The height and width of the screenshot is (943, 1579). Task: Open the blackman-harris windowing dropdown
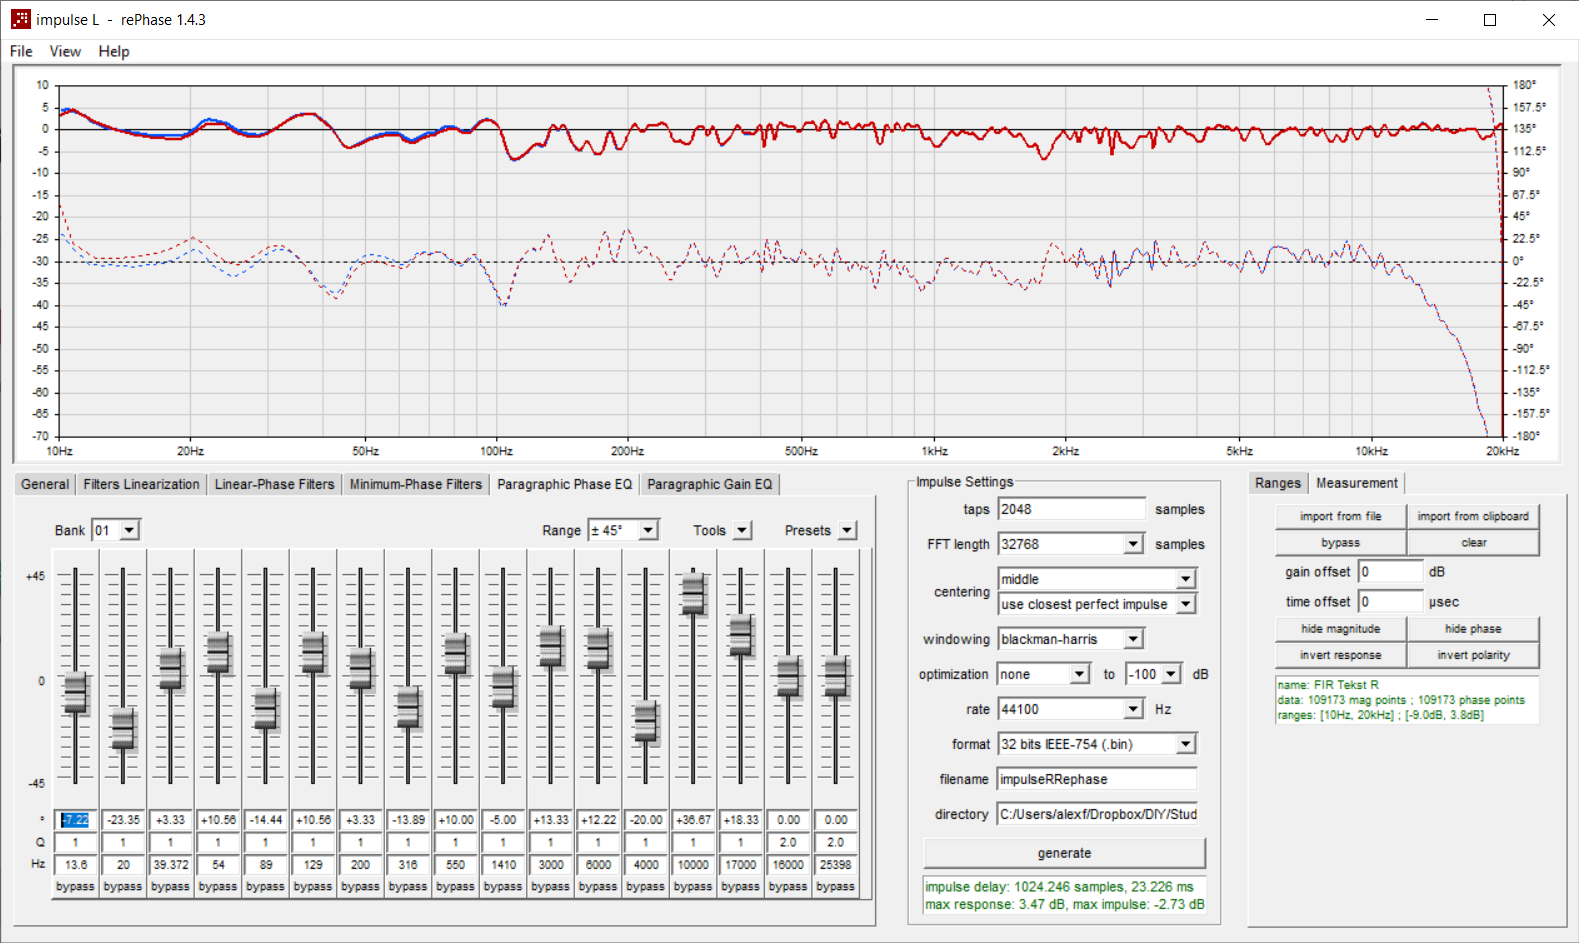click(x=1133, y=639)
